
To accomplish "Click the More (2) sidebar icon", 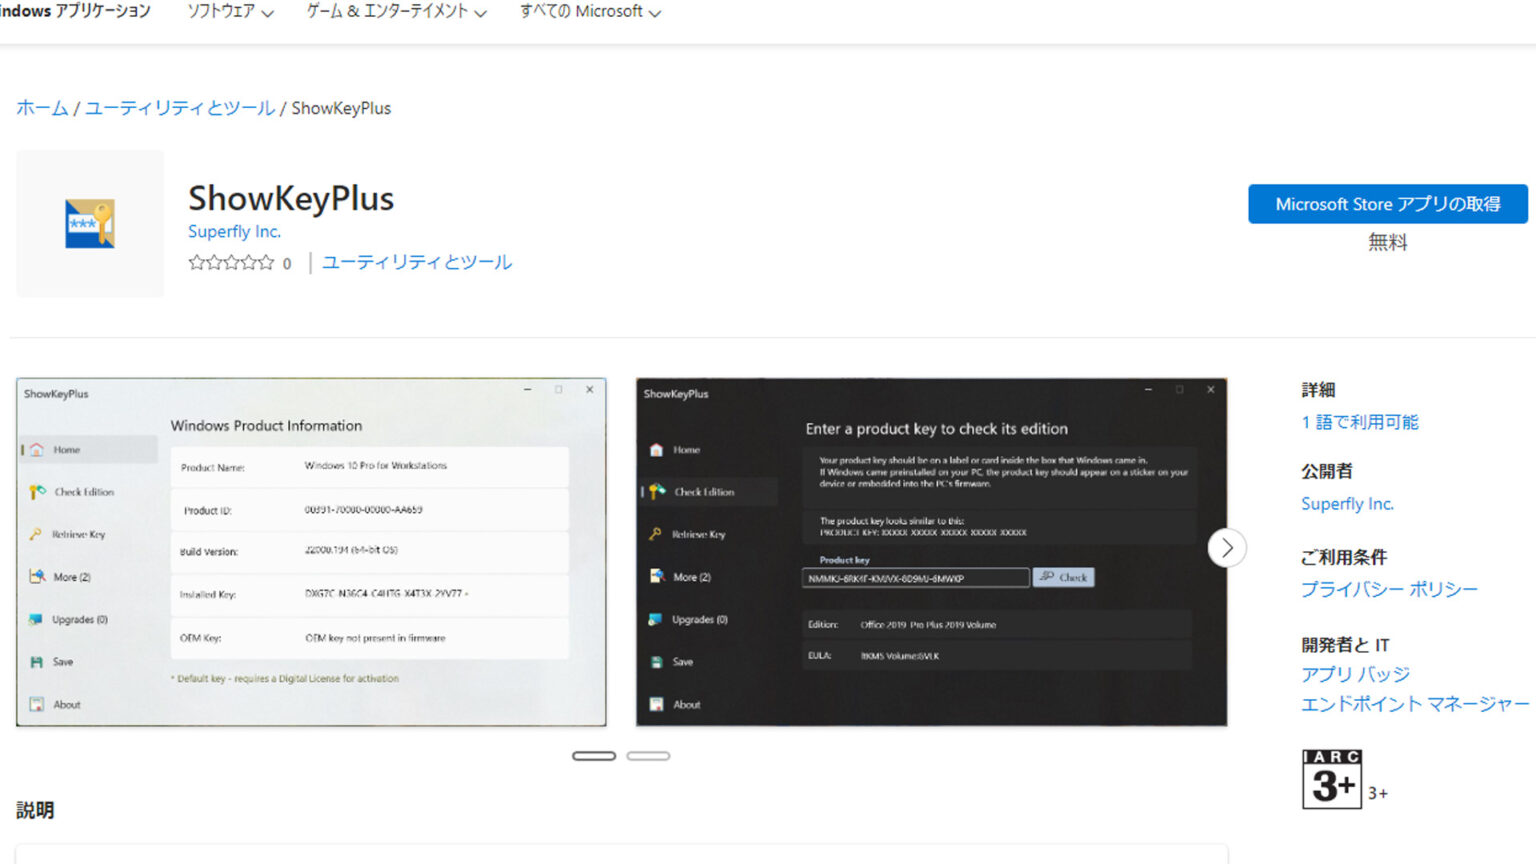I will point(36,577).
